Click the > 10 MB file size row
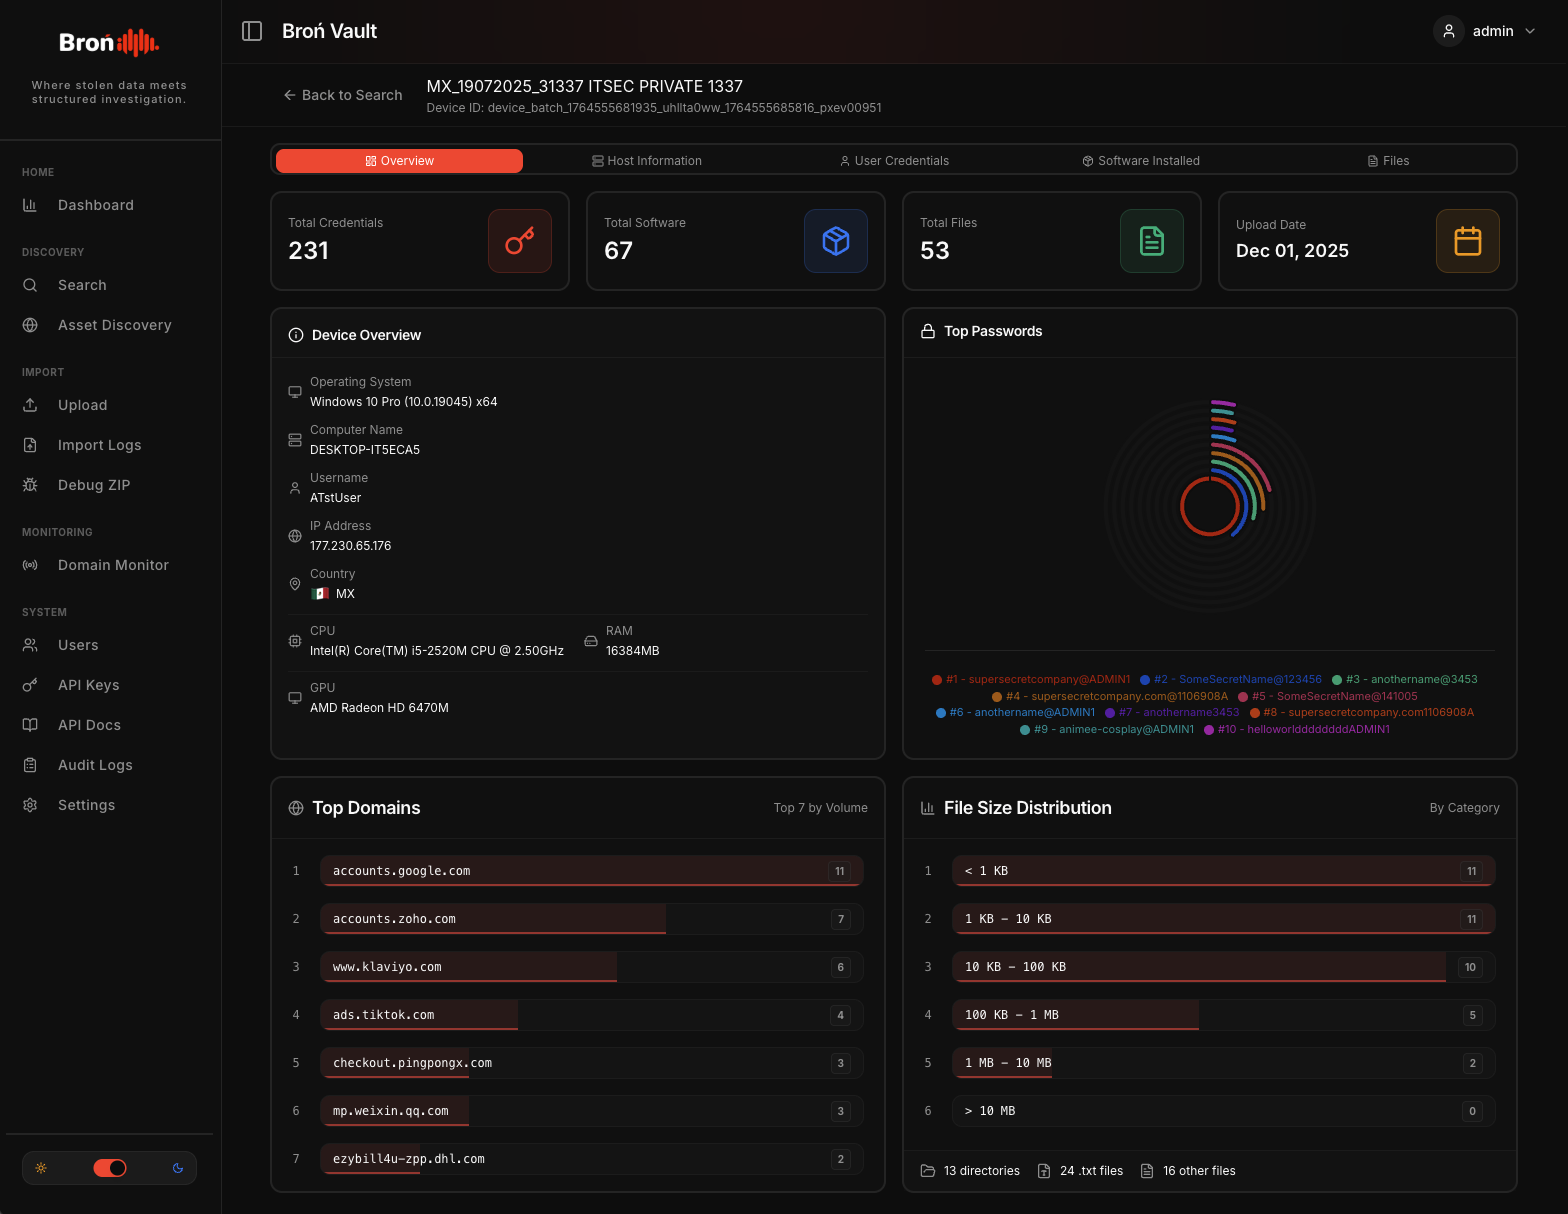This screenshot has width=1568, height=1214. click(x=1224, y=1111)
